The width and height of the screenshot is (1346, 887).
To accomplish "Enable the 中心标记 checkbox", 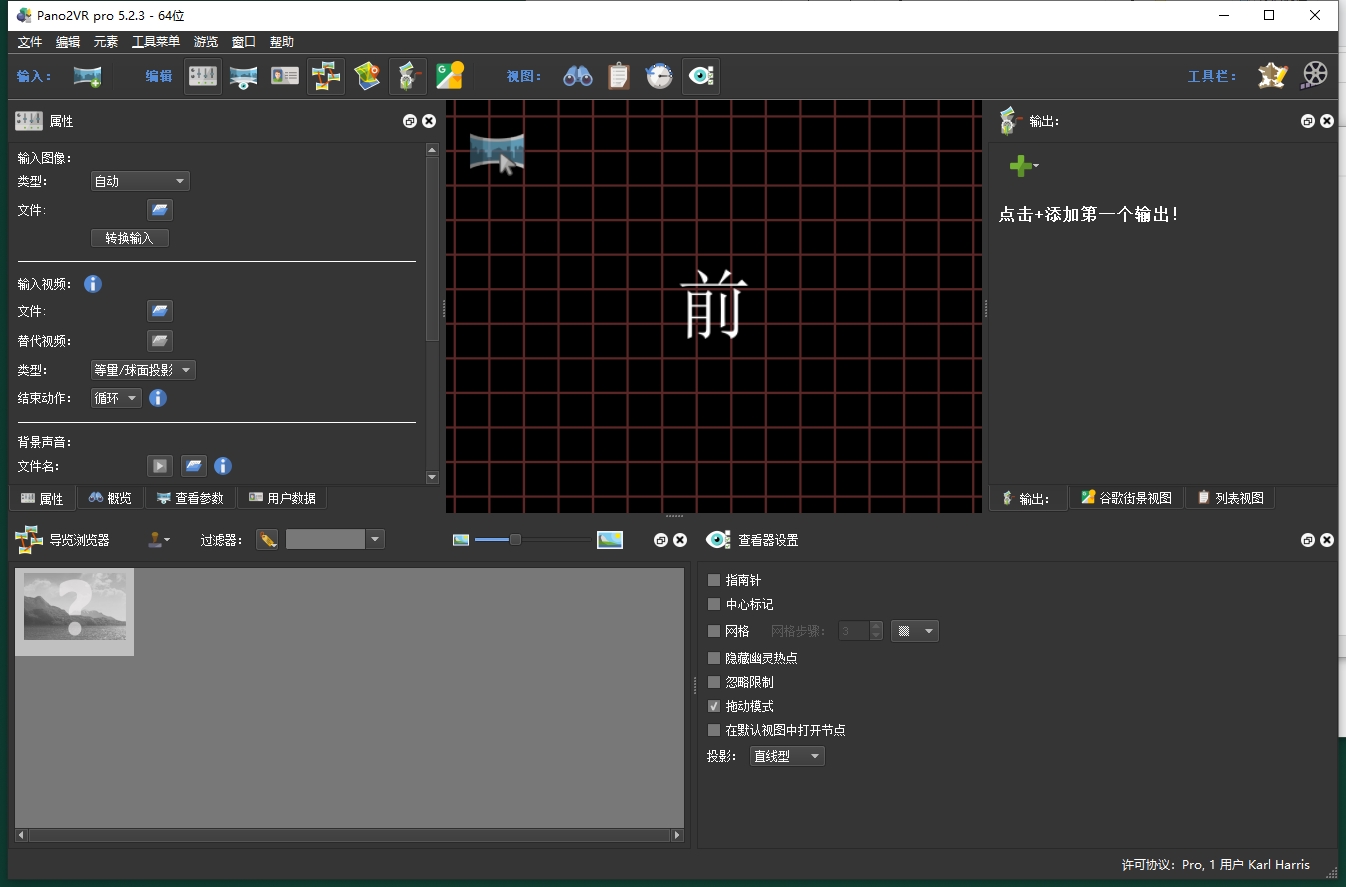I will (714, 604).
